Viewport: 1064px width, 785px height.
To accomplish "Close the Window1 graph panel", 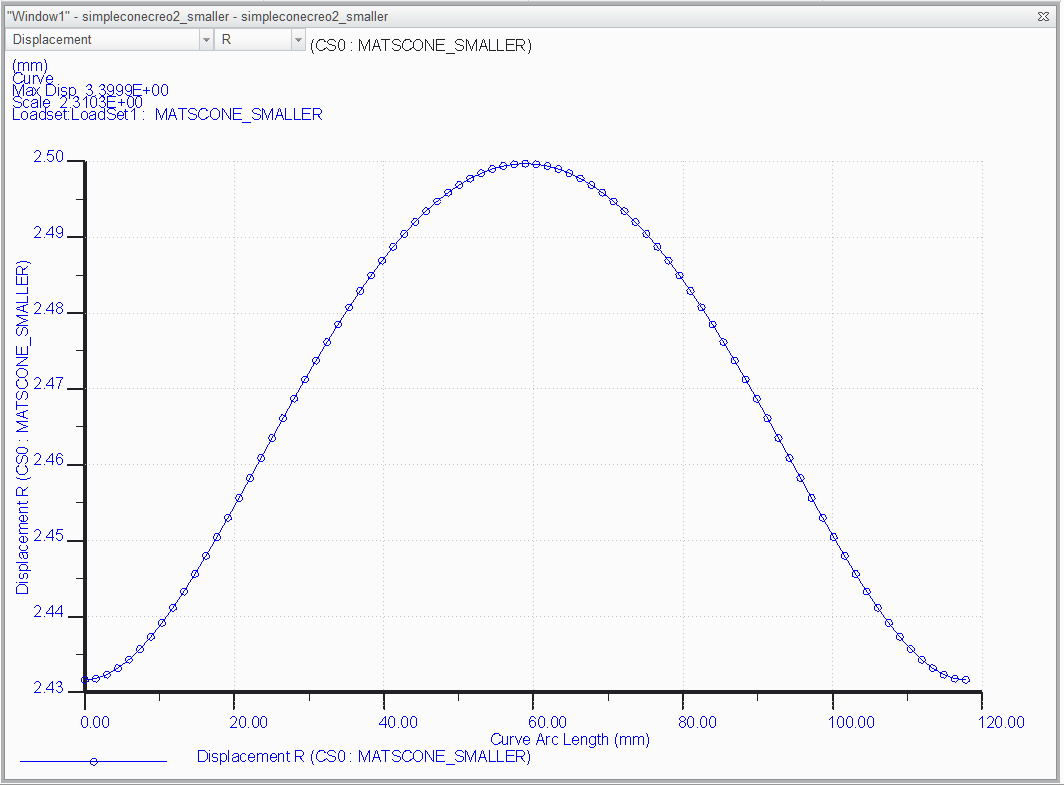I will [1044, 16].
